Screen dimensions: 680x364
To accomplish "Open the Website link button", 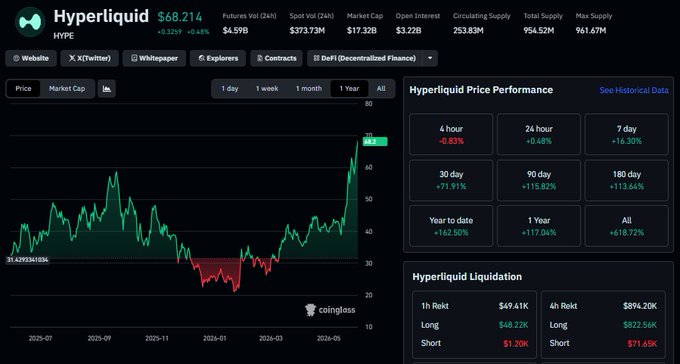I will (31, 58).
